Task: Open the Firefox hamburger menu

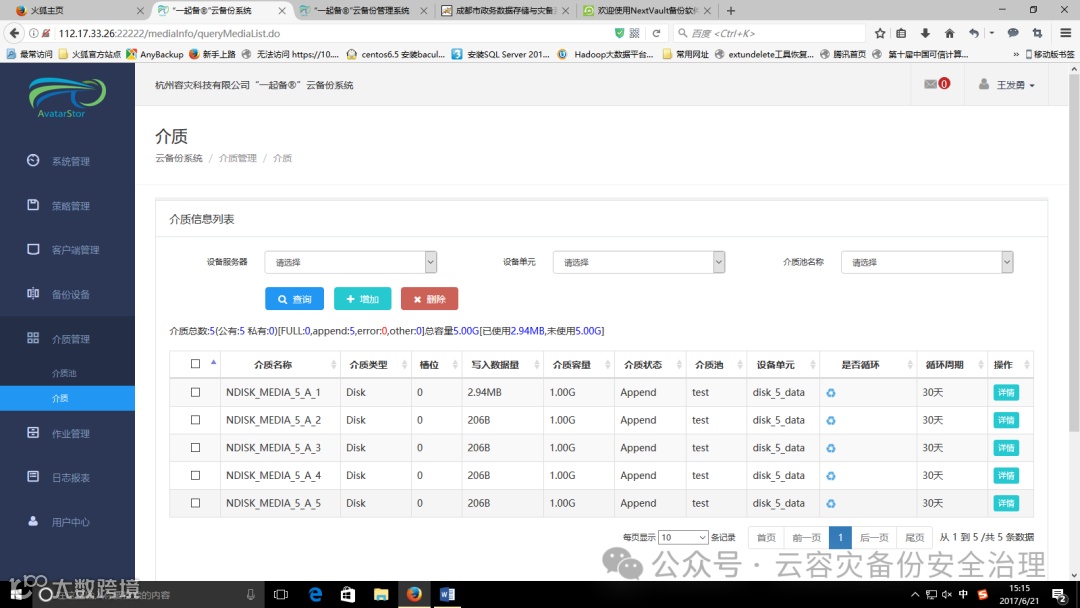Action: (1066, 33)
